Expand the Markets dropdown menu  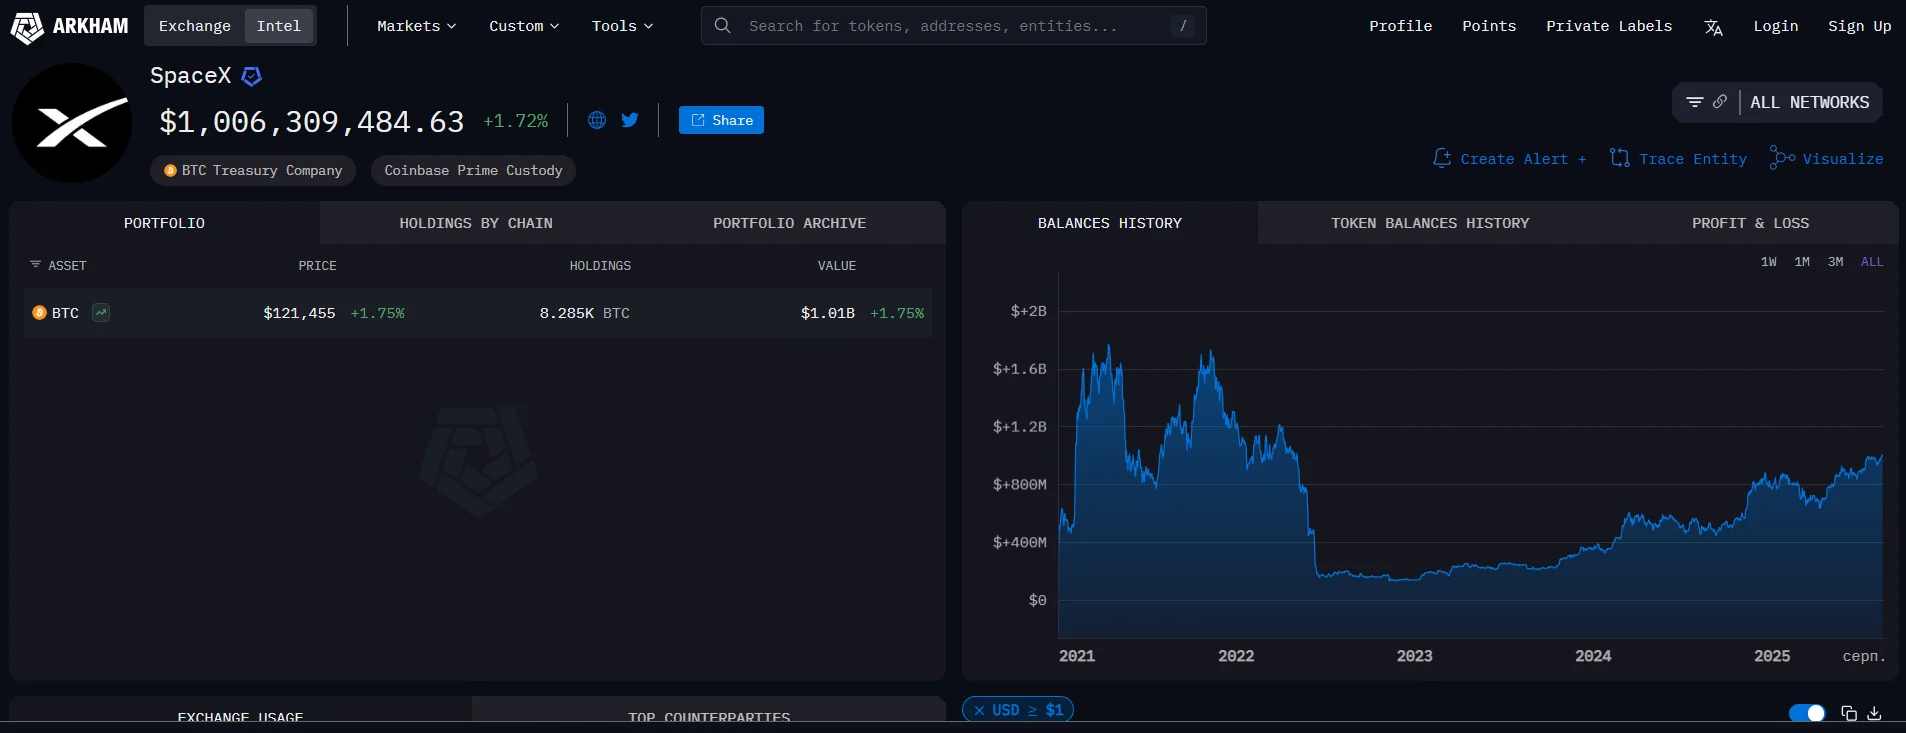[416, 26]
